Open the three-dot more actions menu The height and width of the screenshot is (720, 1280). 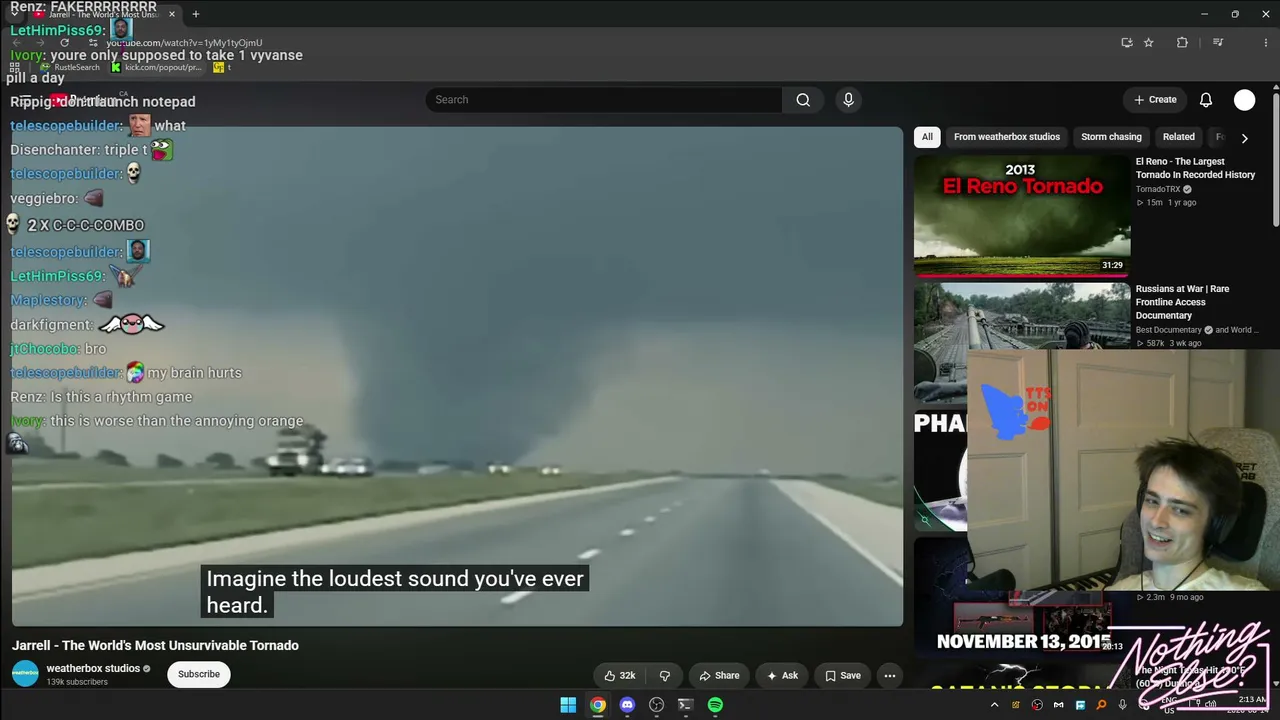tap(889, 675)
